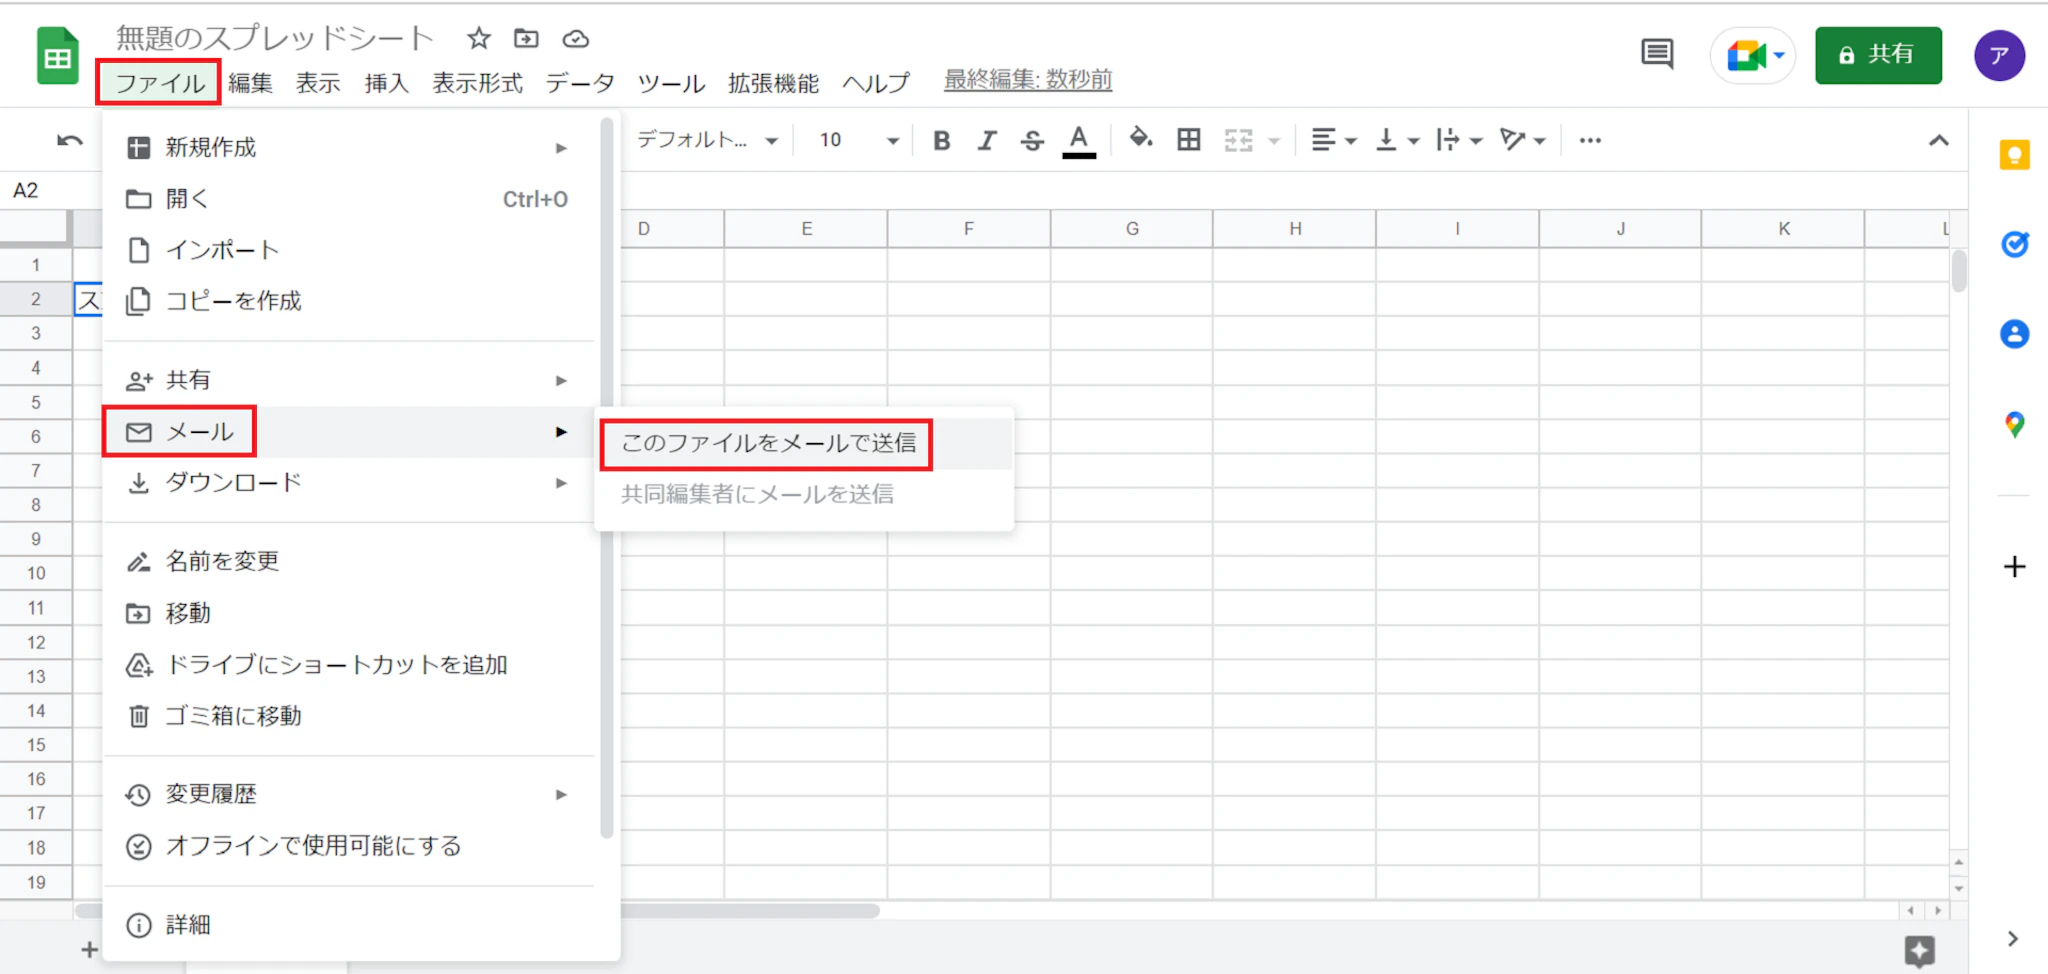Expand the default font family dropdown
Image resolution: width=2048 pixels, height=974 pixels.
coord(708,140)
